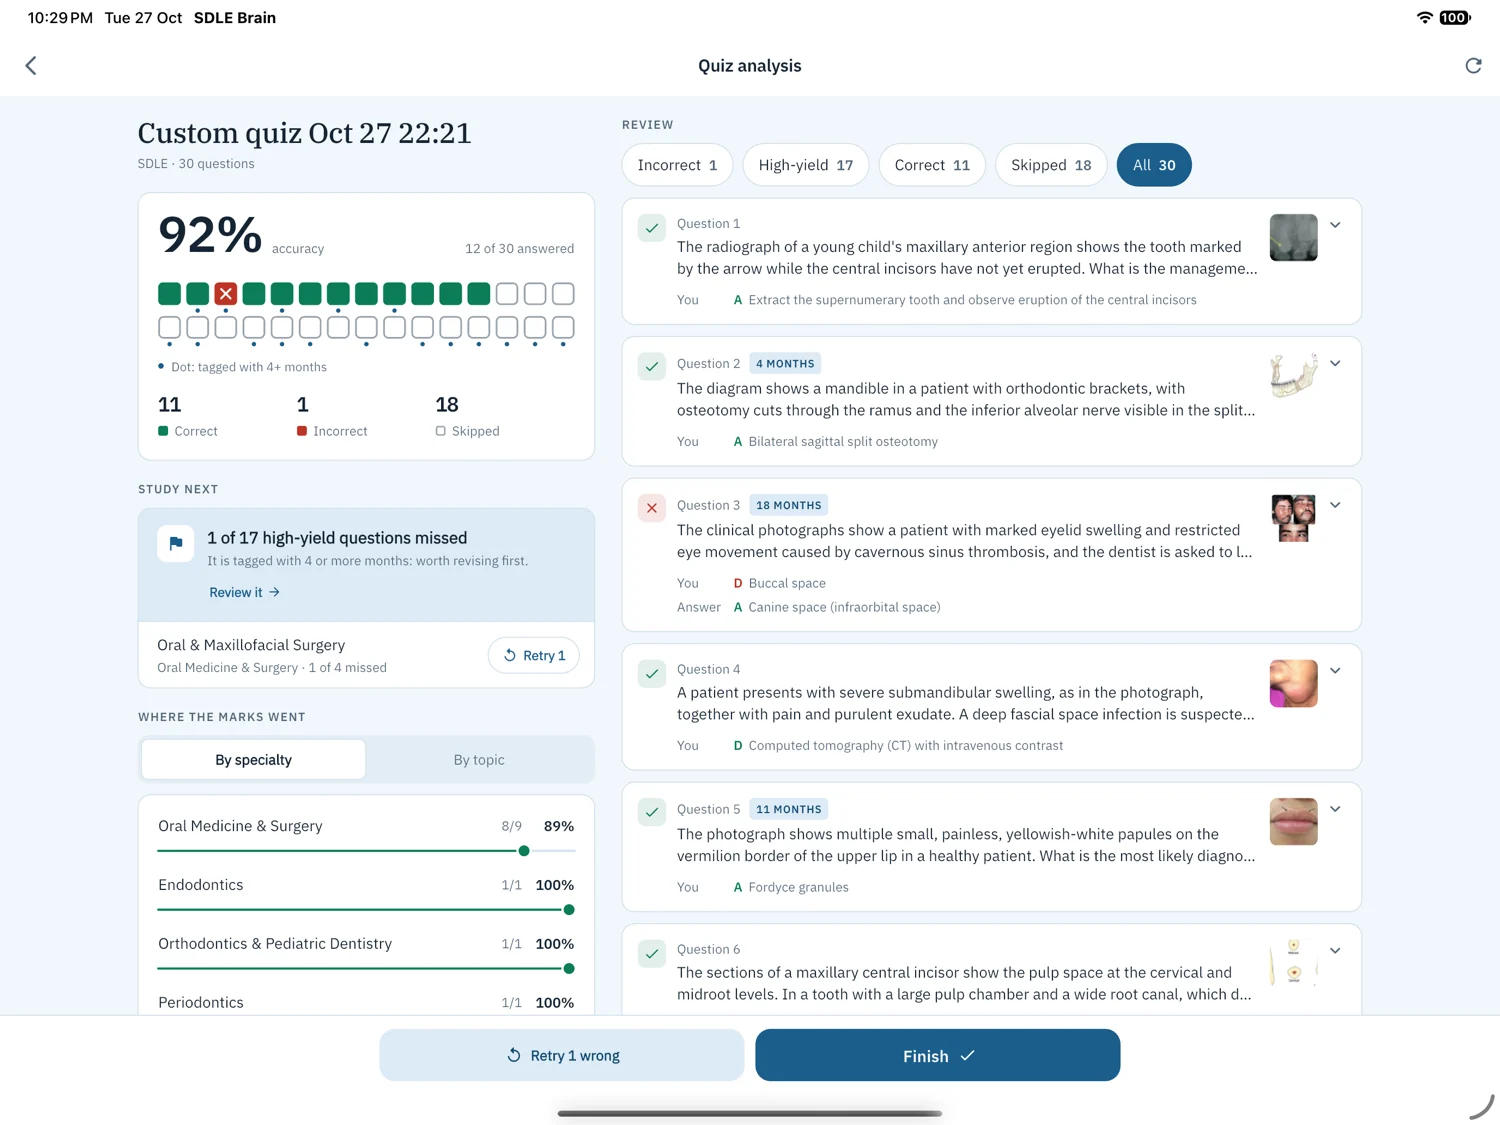Tap Endodontics progress bar
This screenshot has height=1125, width=1500.
click(366, 910)
